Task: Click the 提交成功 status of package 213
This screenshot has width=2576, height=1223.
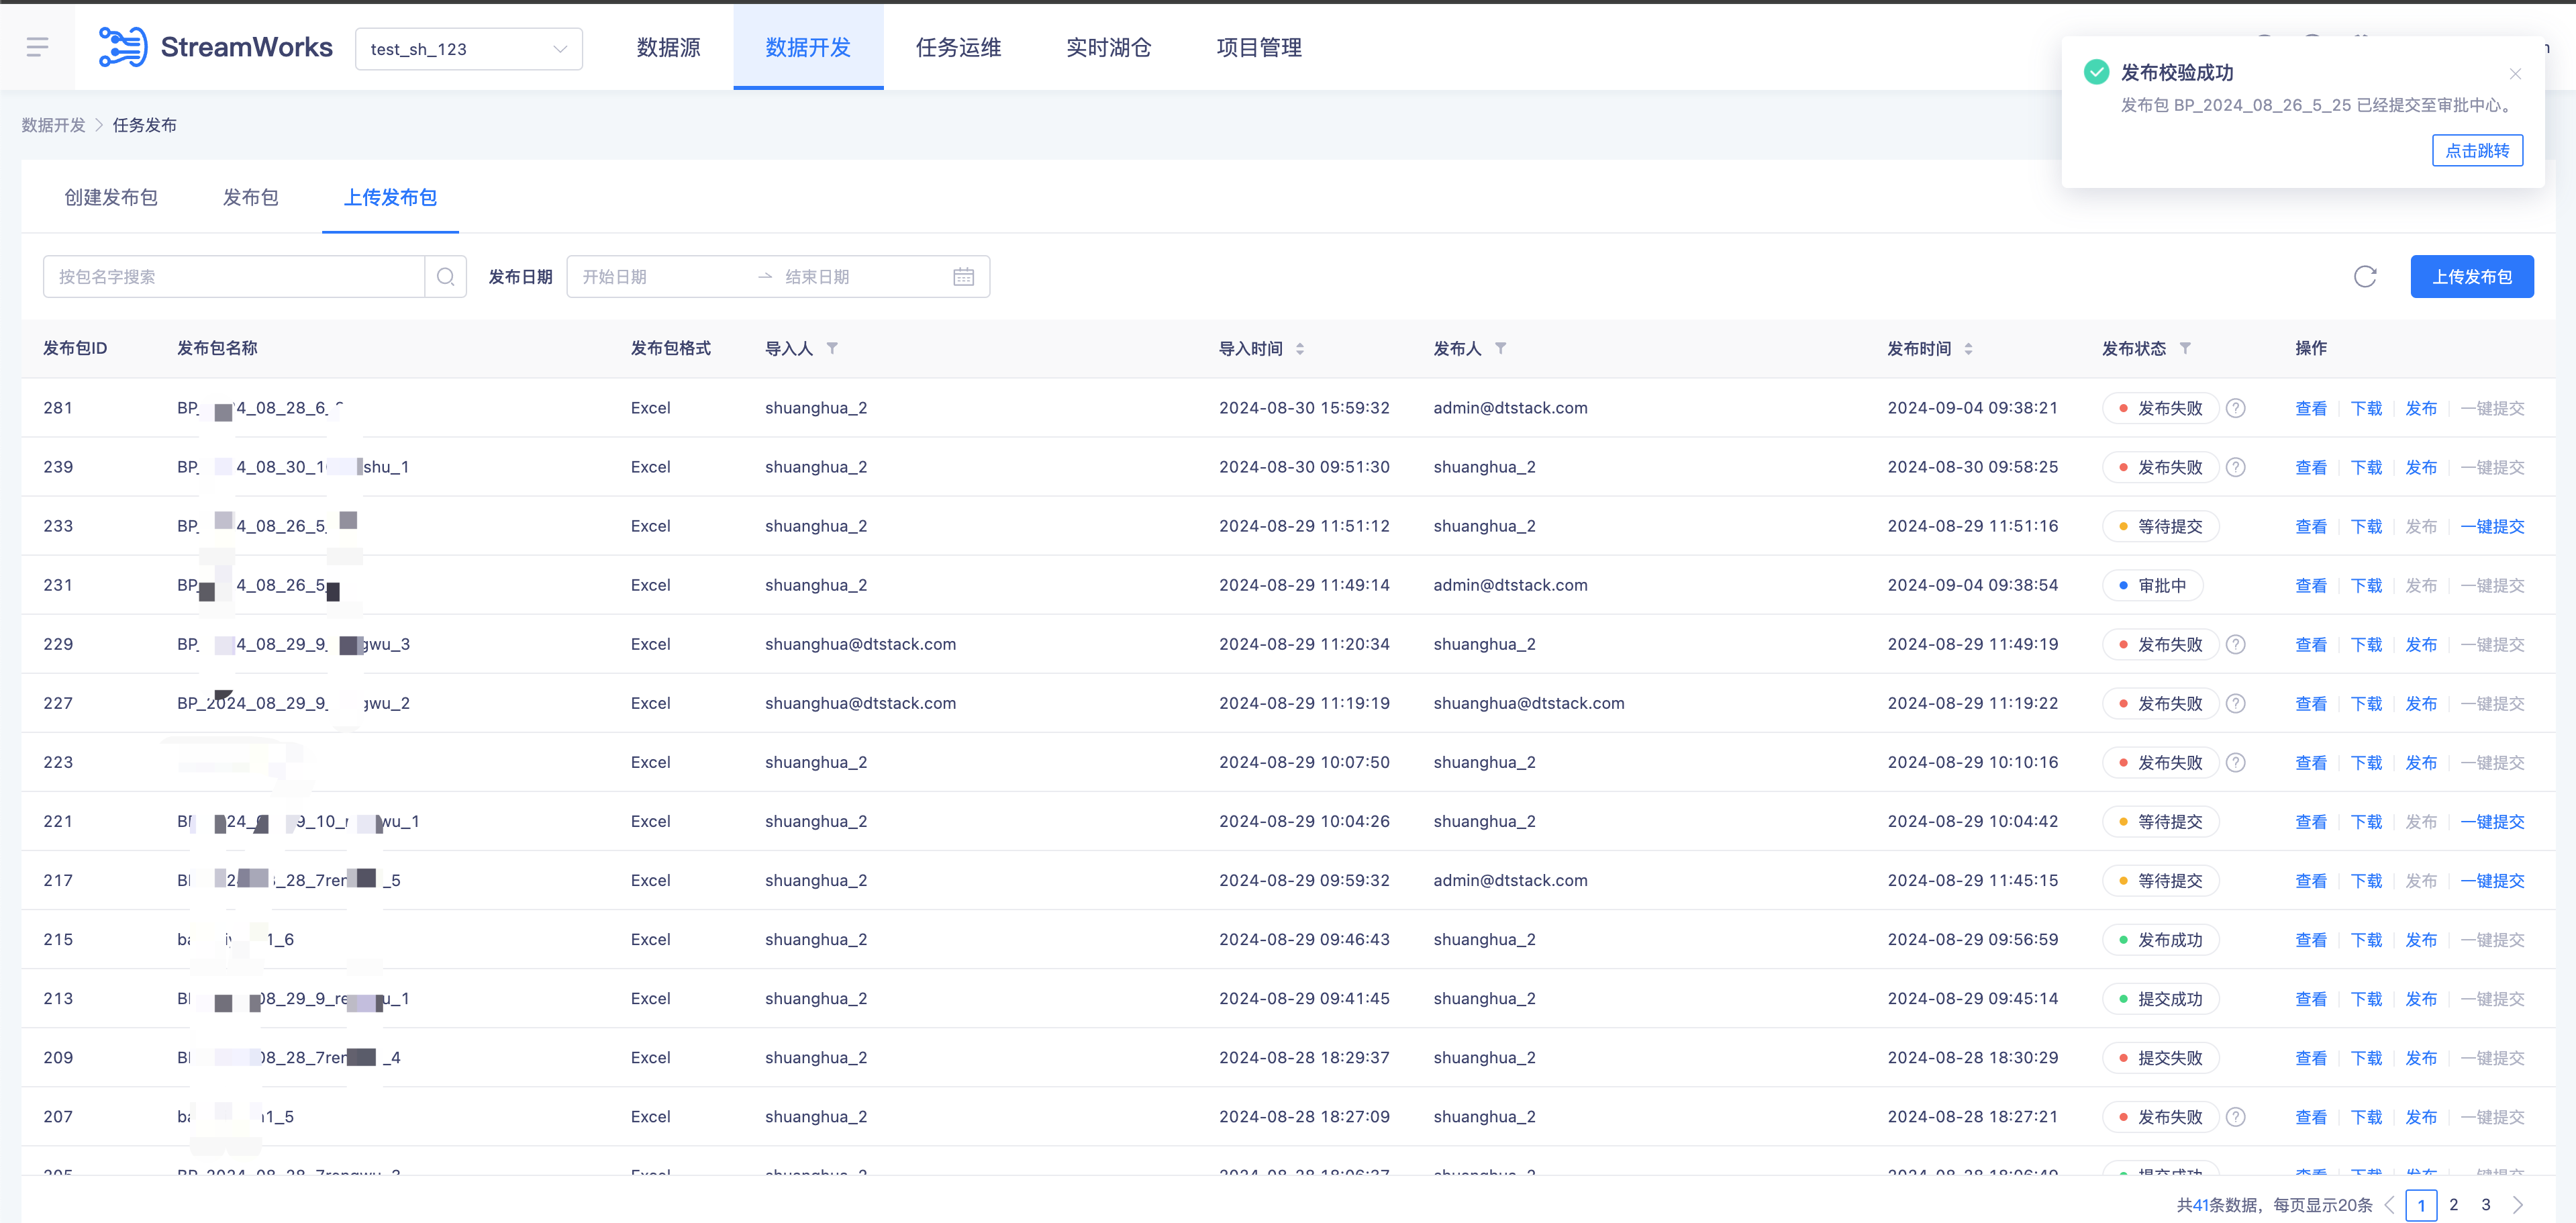Action: click(2160, 999)
